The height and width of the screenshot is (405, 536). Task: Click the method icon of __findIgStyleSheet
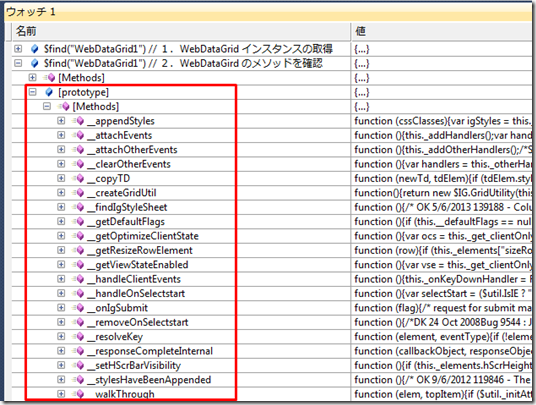point(78,207)
